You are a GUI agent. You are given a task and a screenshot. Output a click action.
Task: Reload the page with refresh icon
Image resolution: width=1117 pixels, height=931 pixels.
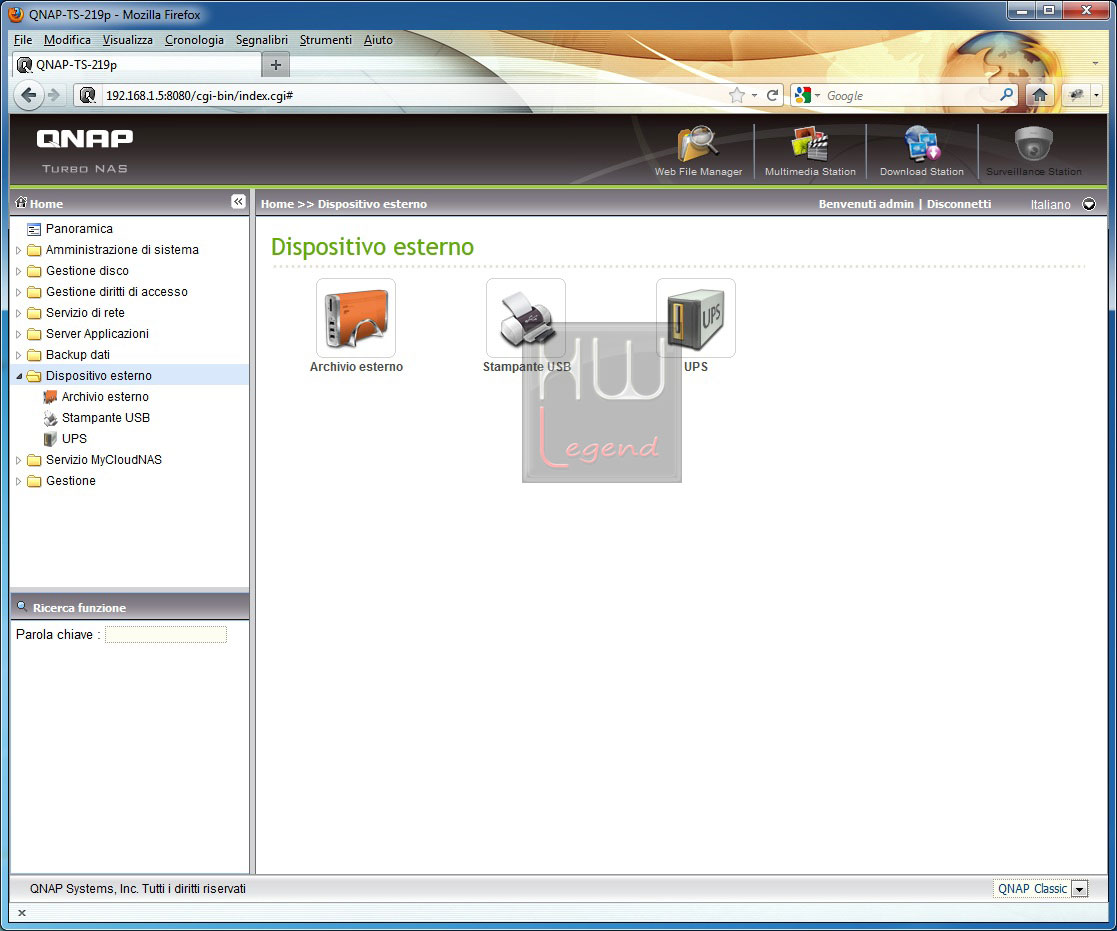[x=772, y=95]
